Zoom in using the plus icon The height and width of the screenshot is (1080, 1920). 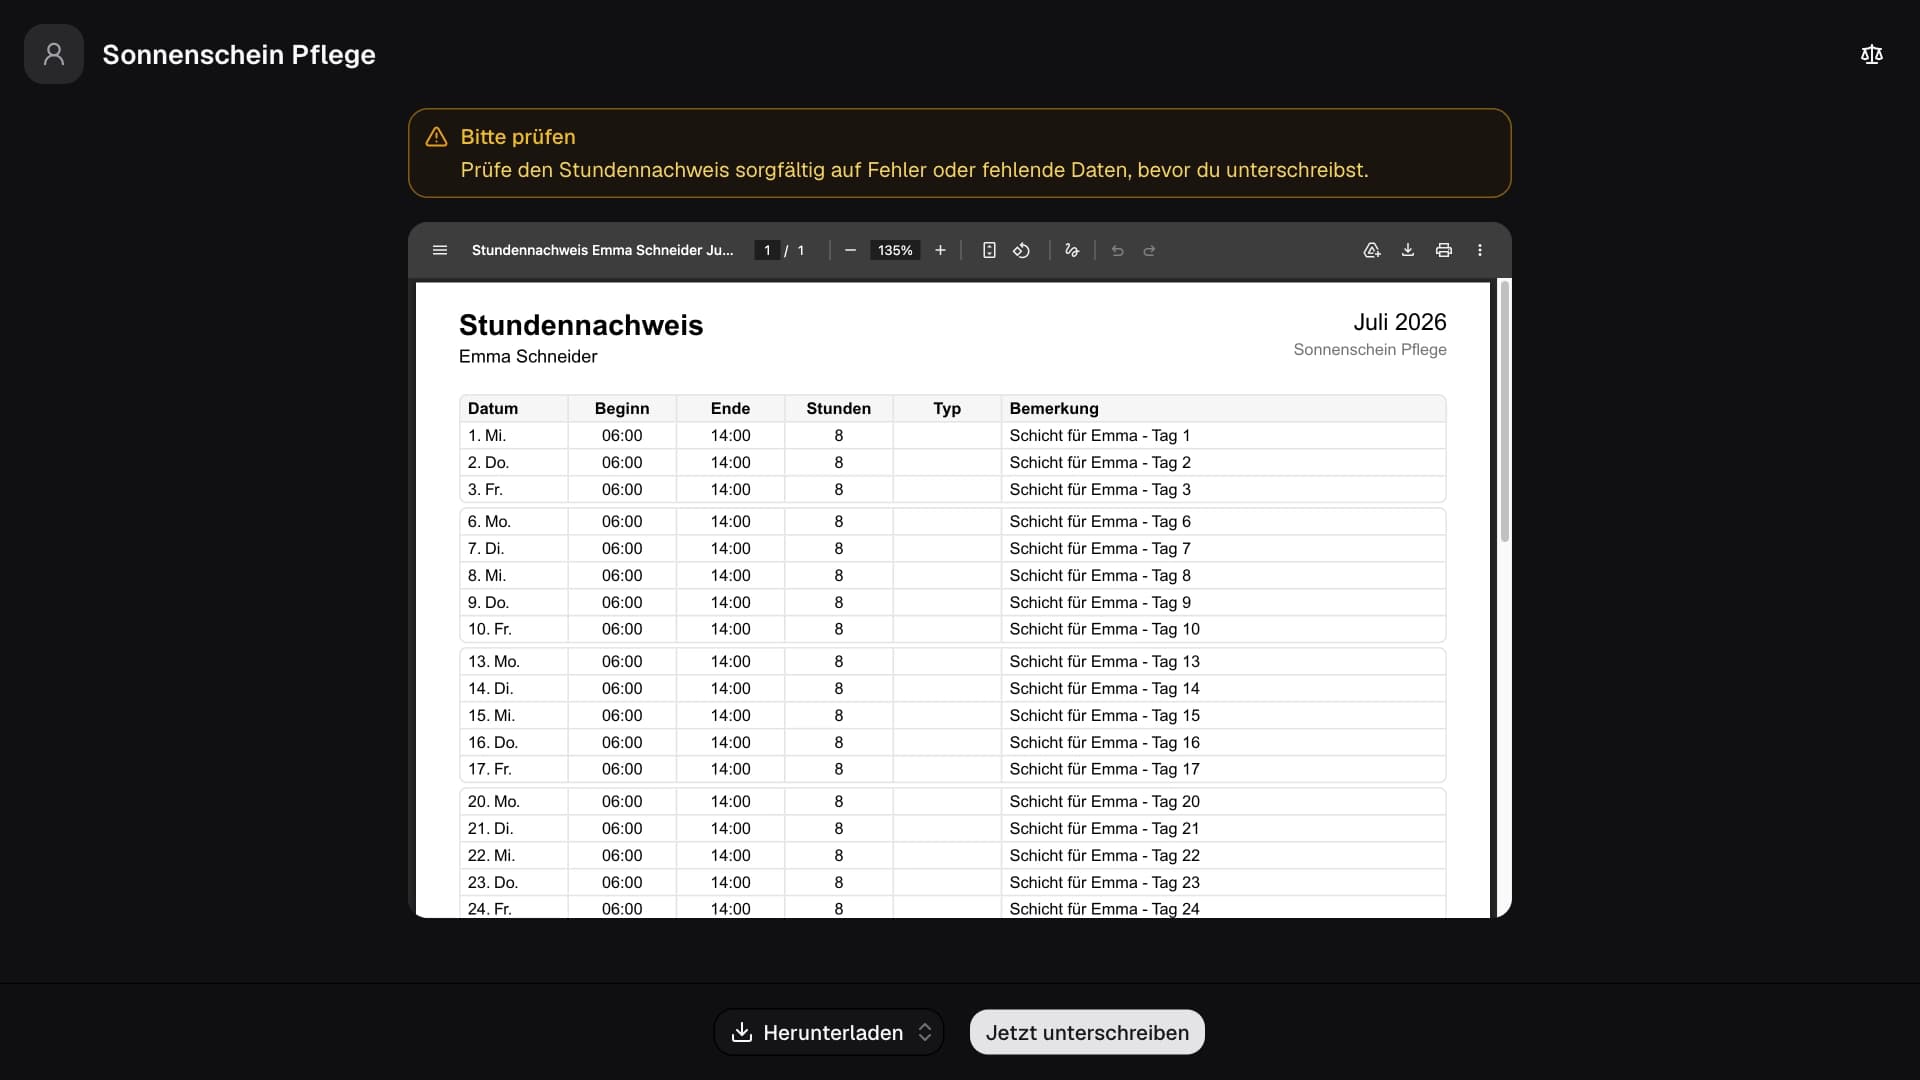[940, 250]
